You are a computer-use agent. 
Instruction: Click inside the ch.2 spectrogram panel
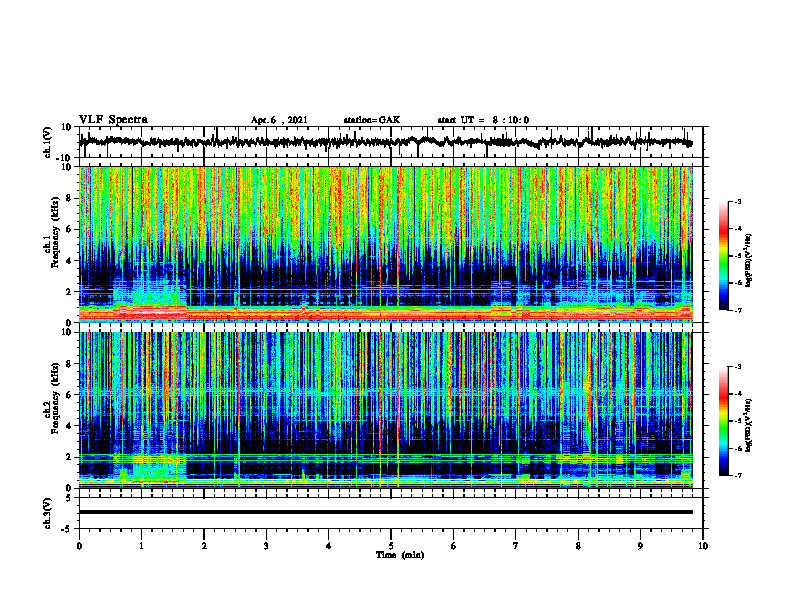point(386,410)
